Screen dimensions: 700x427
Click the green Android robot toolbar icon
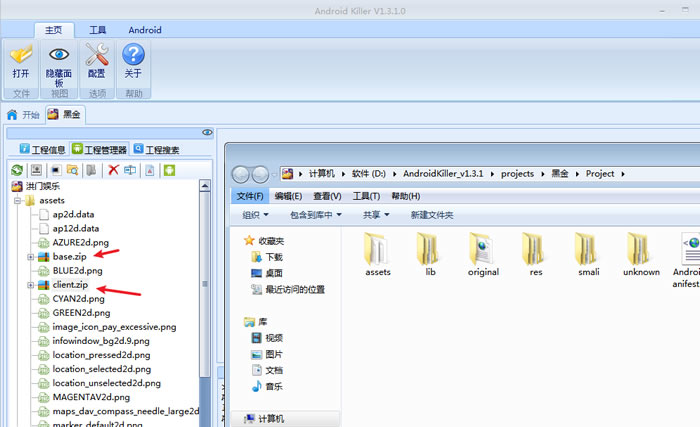(x=169, y=170)
